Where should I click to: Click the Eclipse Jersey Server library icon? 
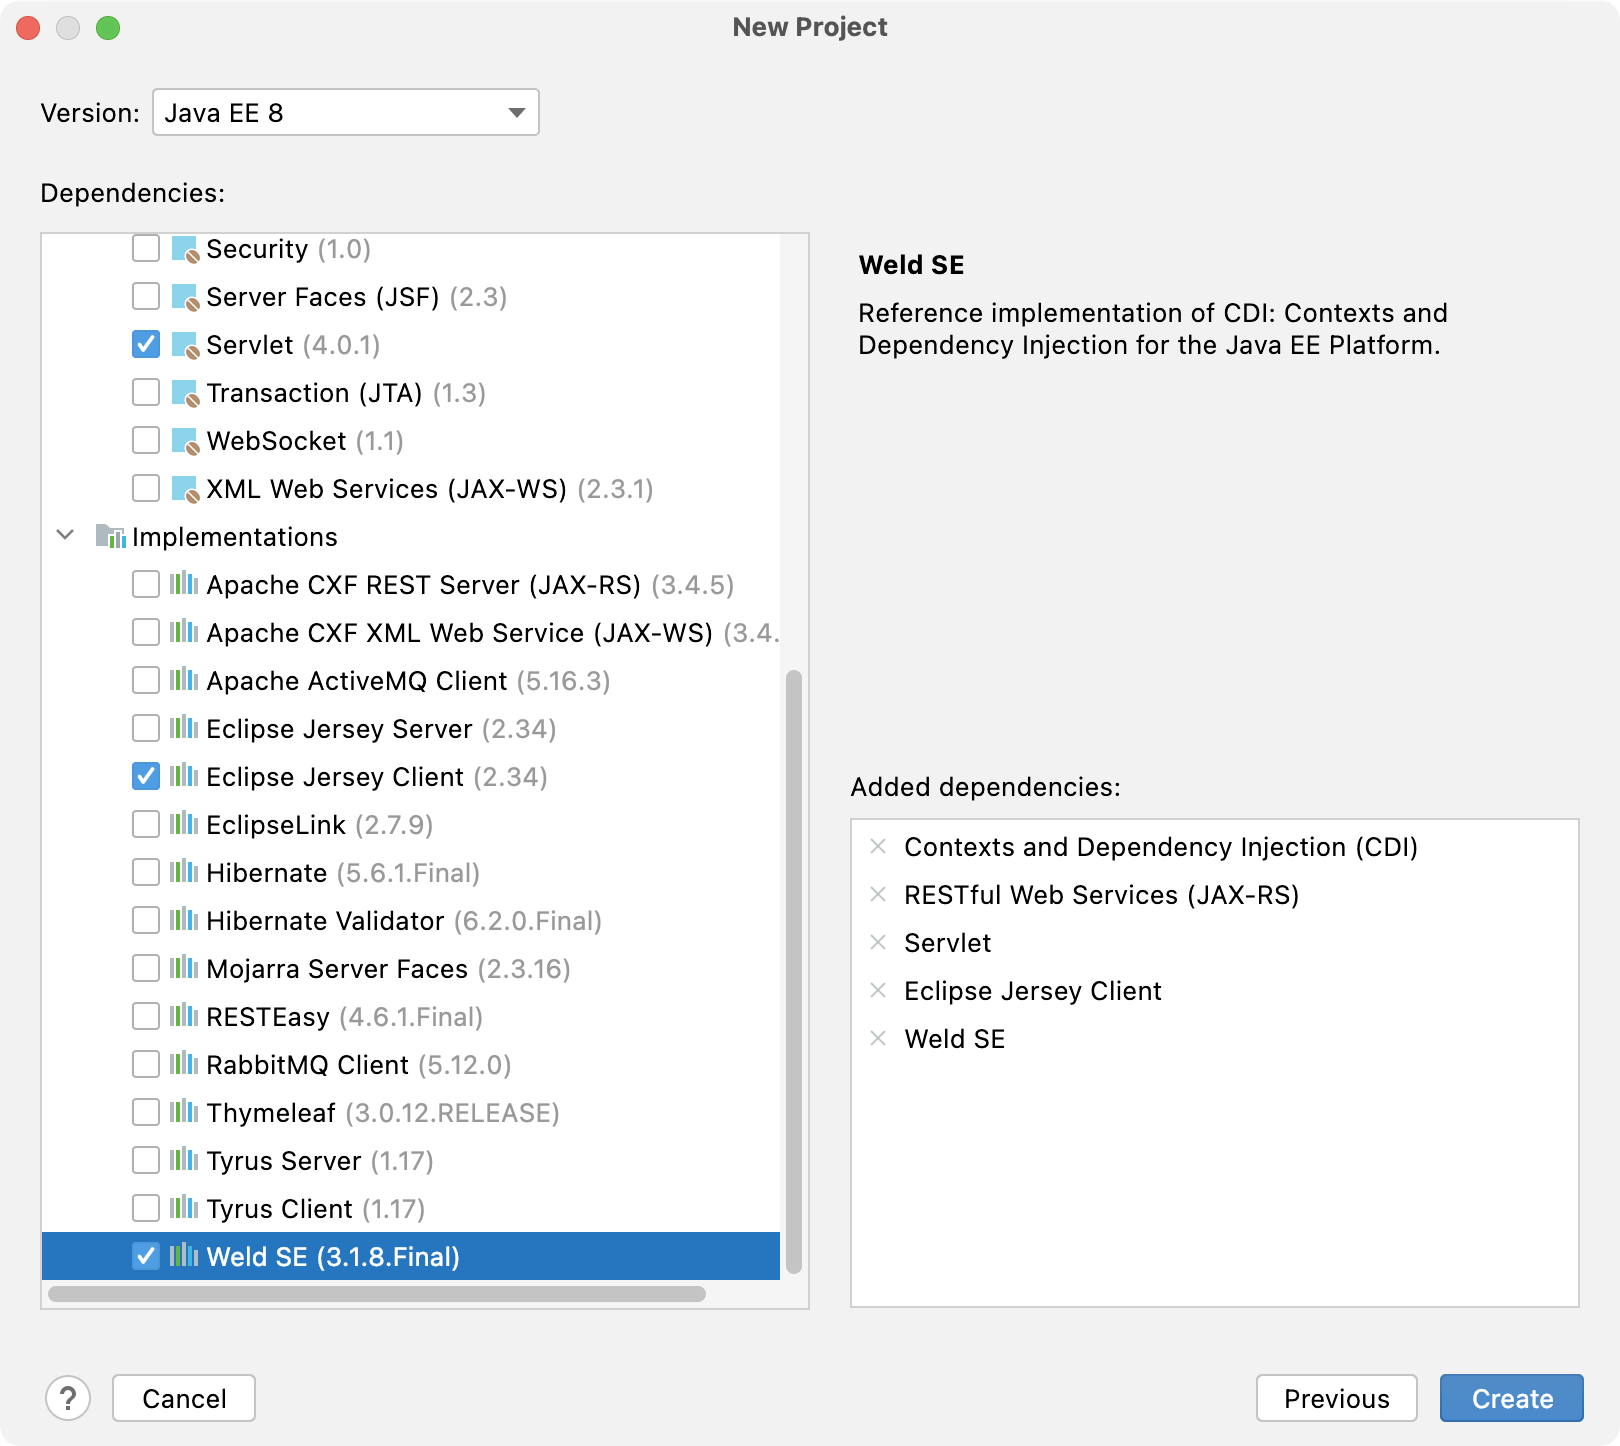pyautogui.click(x=184, y=728)
